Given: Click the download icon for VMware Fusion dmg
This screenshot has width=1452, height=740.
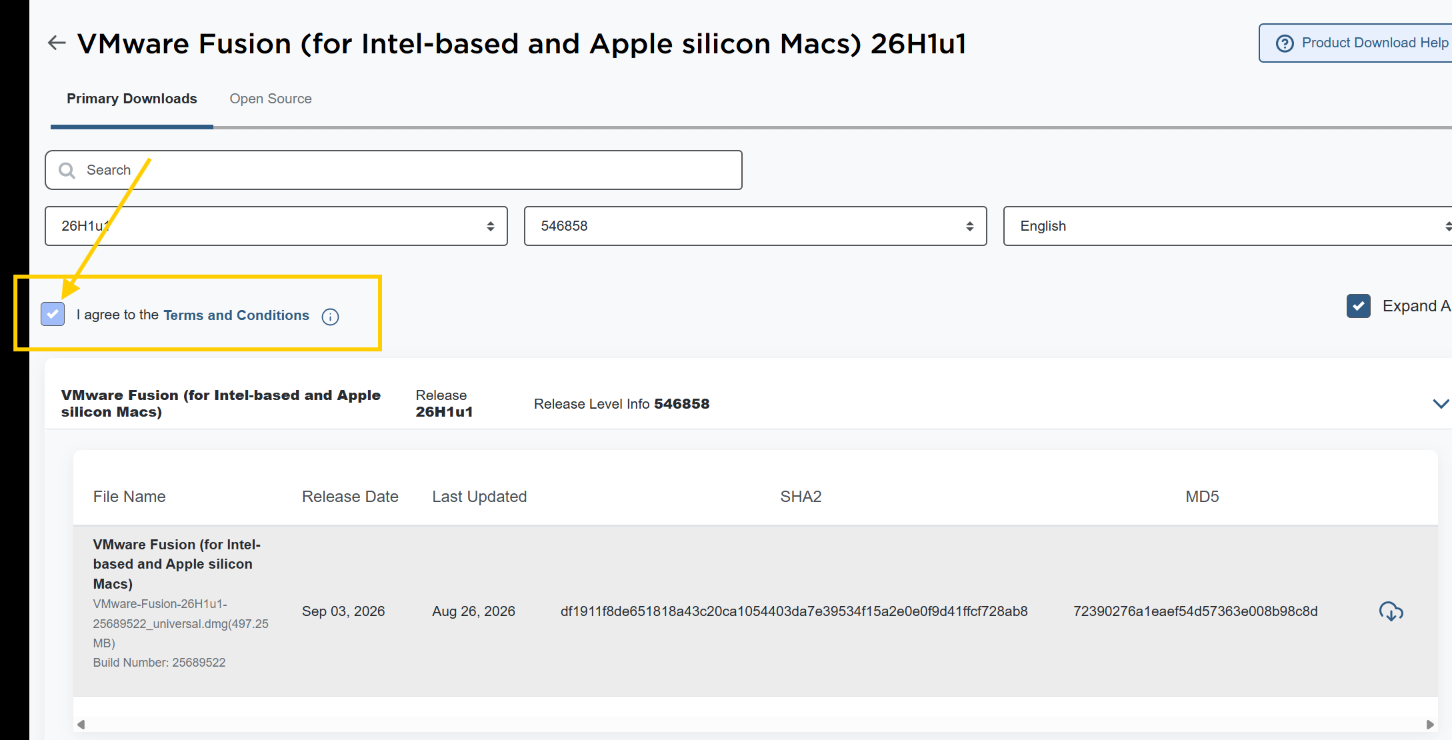Looking at the screenshot, I should tap(1391, 611).
